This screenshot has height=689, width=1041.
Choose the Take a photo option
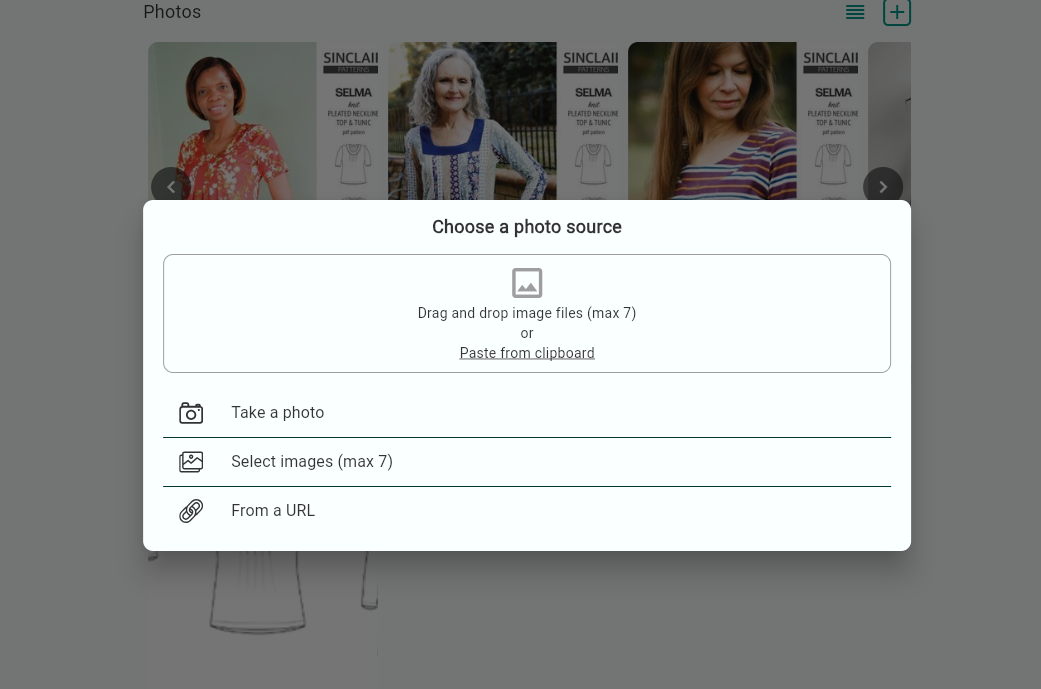(278, 413)
